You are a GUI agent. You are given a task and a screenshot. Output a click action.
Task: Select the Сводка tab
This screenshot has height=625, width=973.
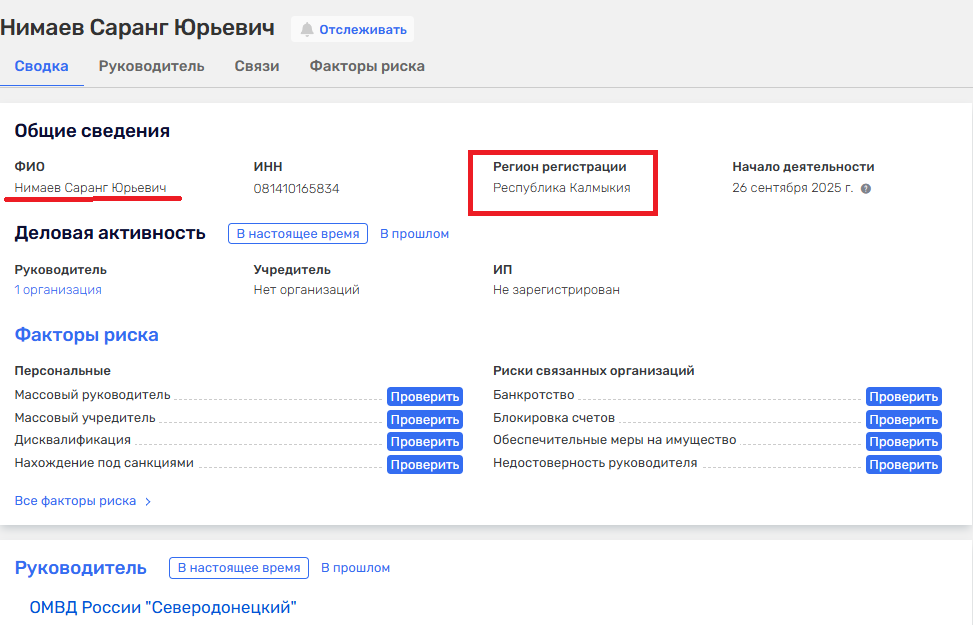[41, 66]
